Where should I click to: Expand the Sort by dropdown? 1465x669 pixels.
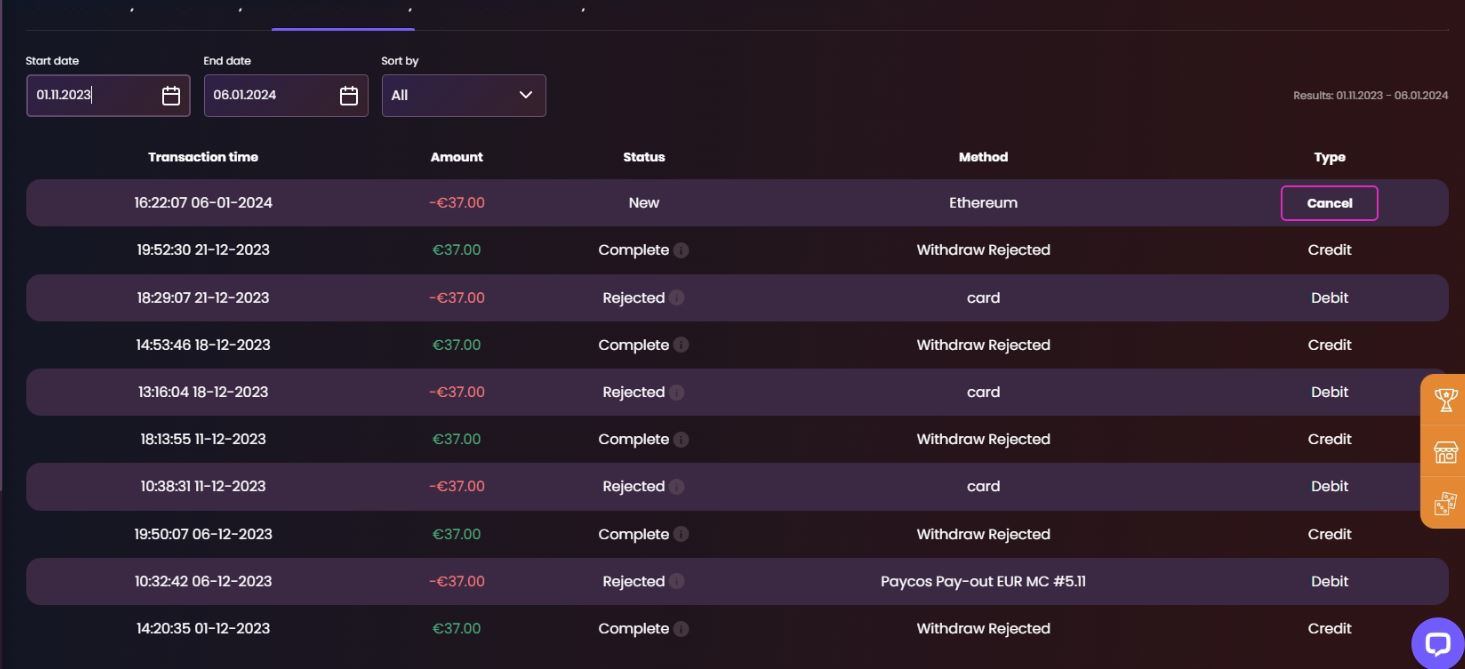[x=464, y=95]
